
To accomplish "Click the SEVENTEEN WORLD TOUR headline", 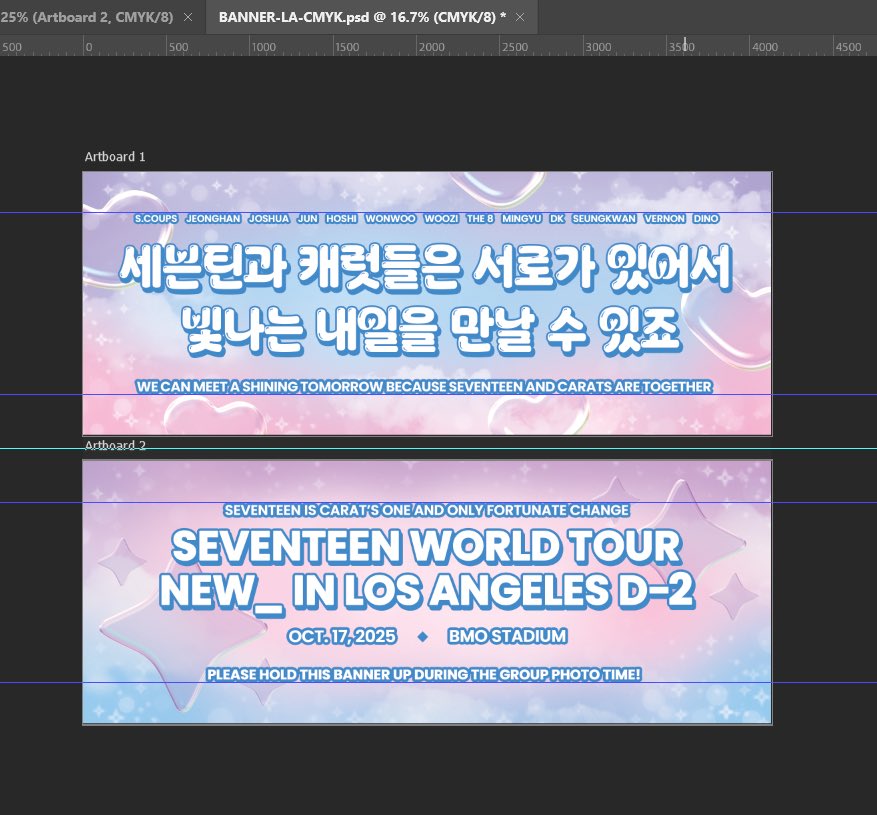I will [x=426, y=546].
